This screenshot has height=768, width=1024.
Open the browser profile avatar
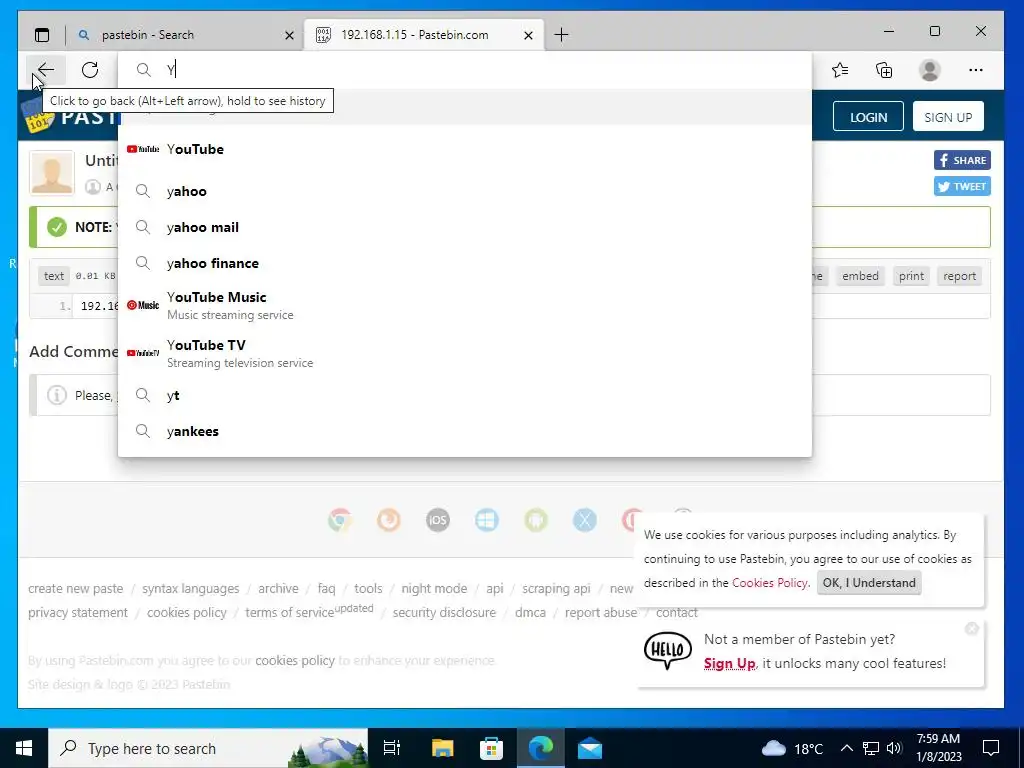click(929, 70)
